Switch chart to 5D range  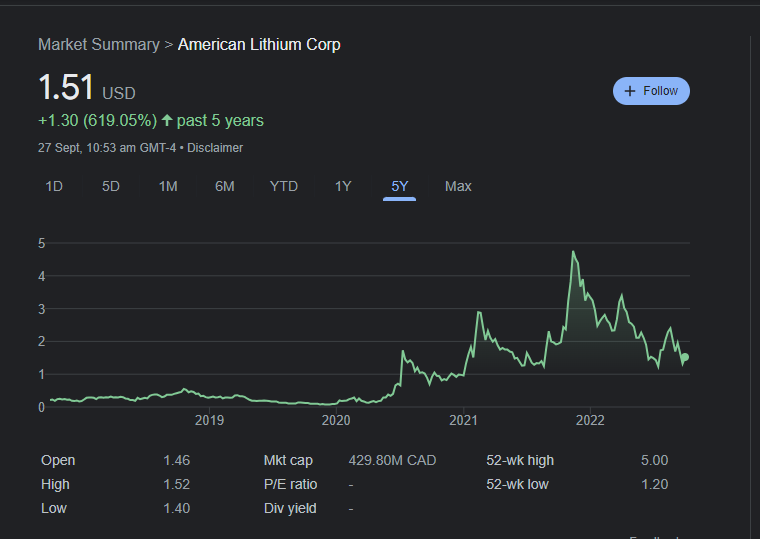point(111,187)
